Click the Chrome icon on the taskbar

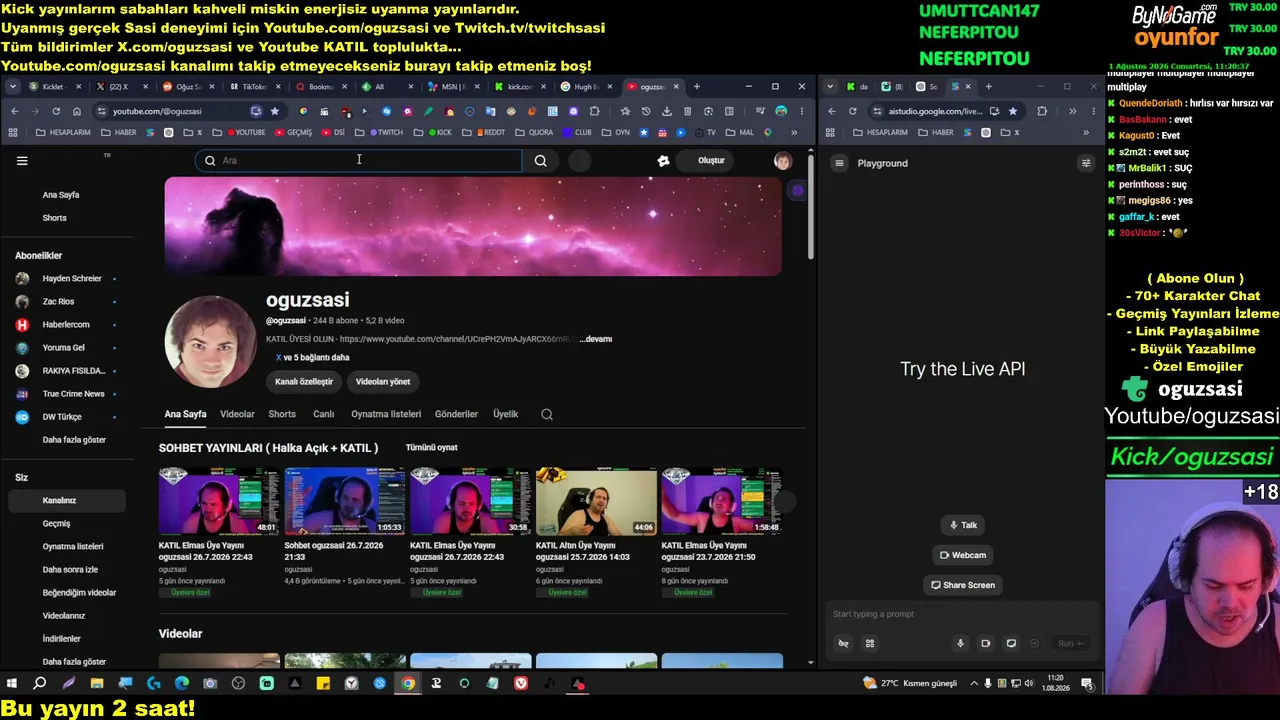pos(408,684)
